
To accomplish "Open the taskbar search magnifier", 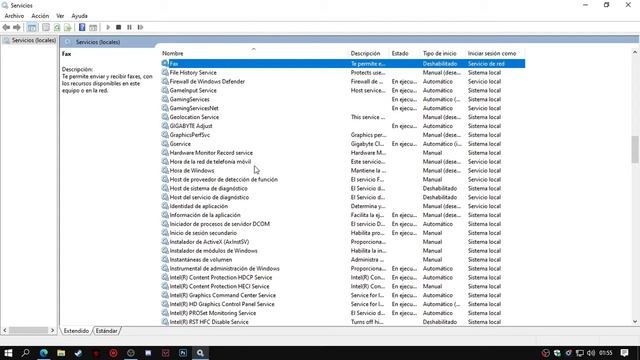I will click(26, 353).
